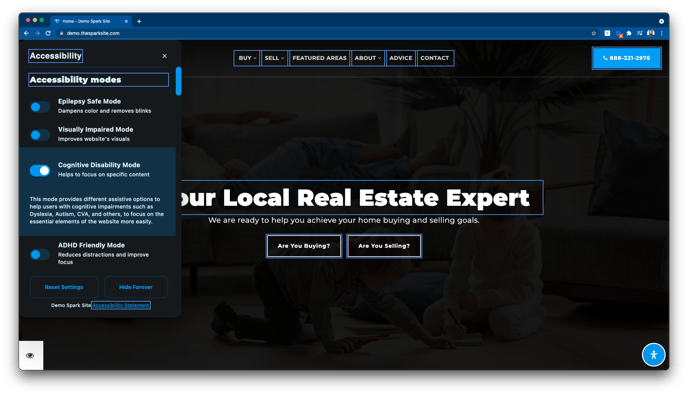Open the Accessibility Statement link
The image size is (688, 395).
(121, 305)
